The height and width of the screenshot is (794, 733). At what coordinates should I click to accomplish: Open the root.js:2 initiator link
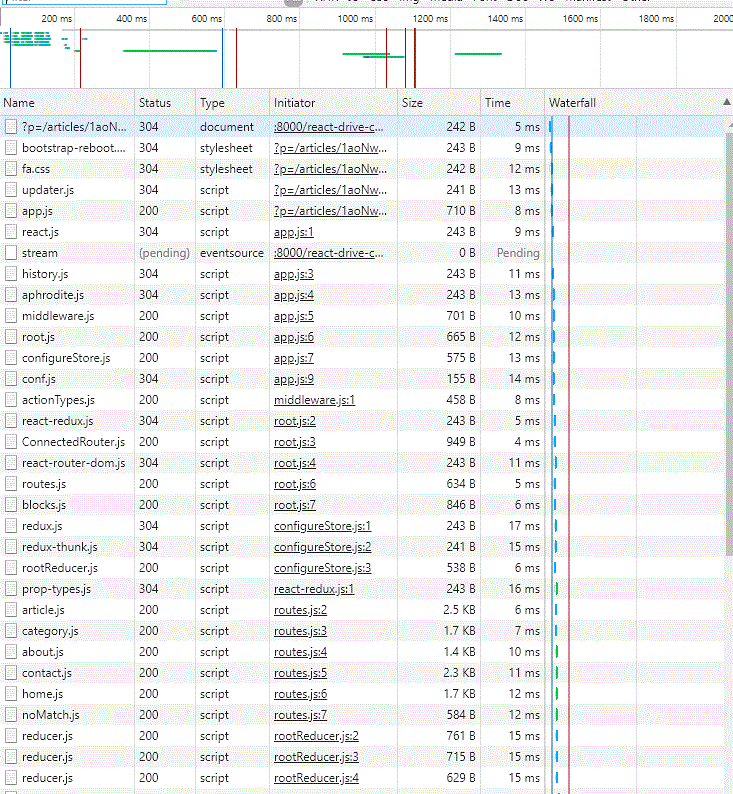[295, 421]
